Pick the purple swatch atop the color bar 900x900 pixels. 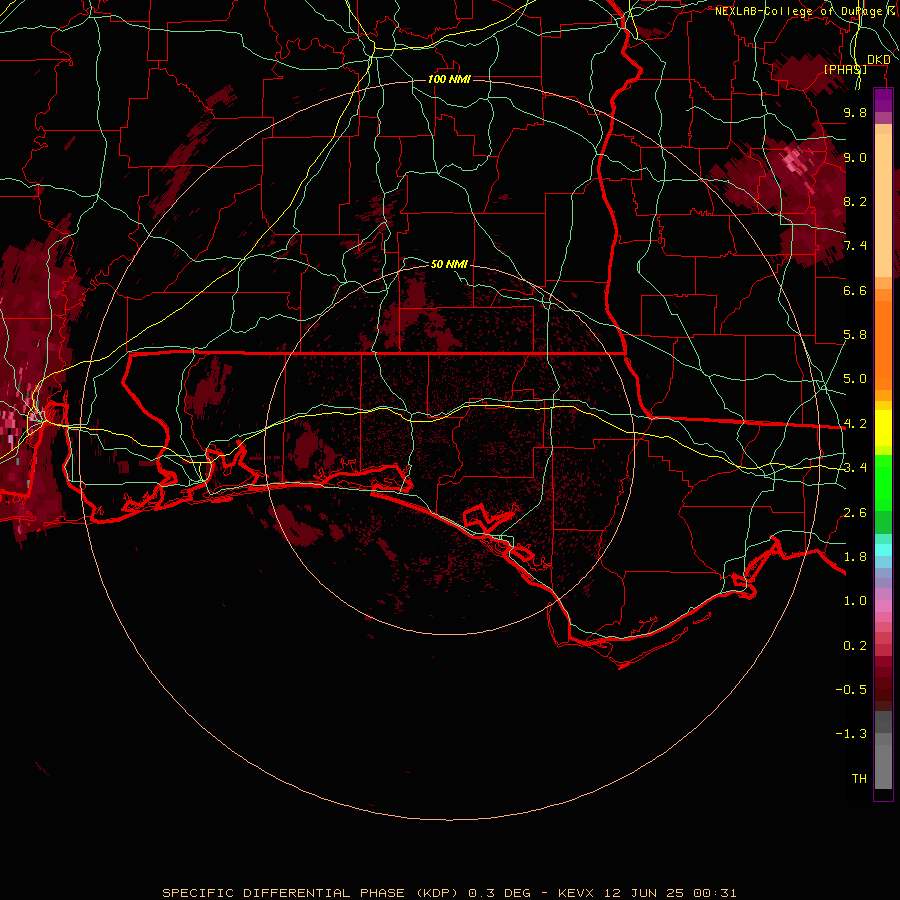tap(883, 100)
